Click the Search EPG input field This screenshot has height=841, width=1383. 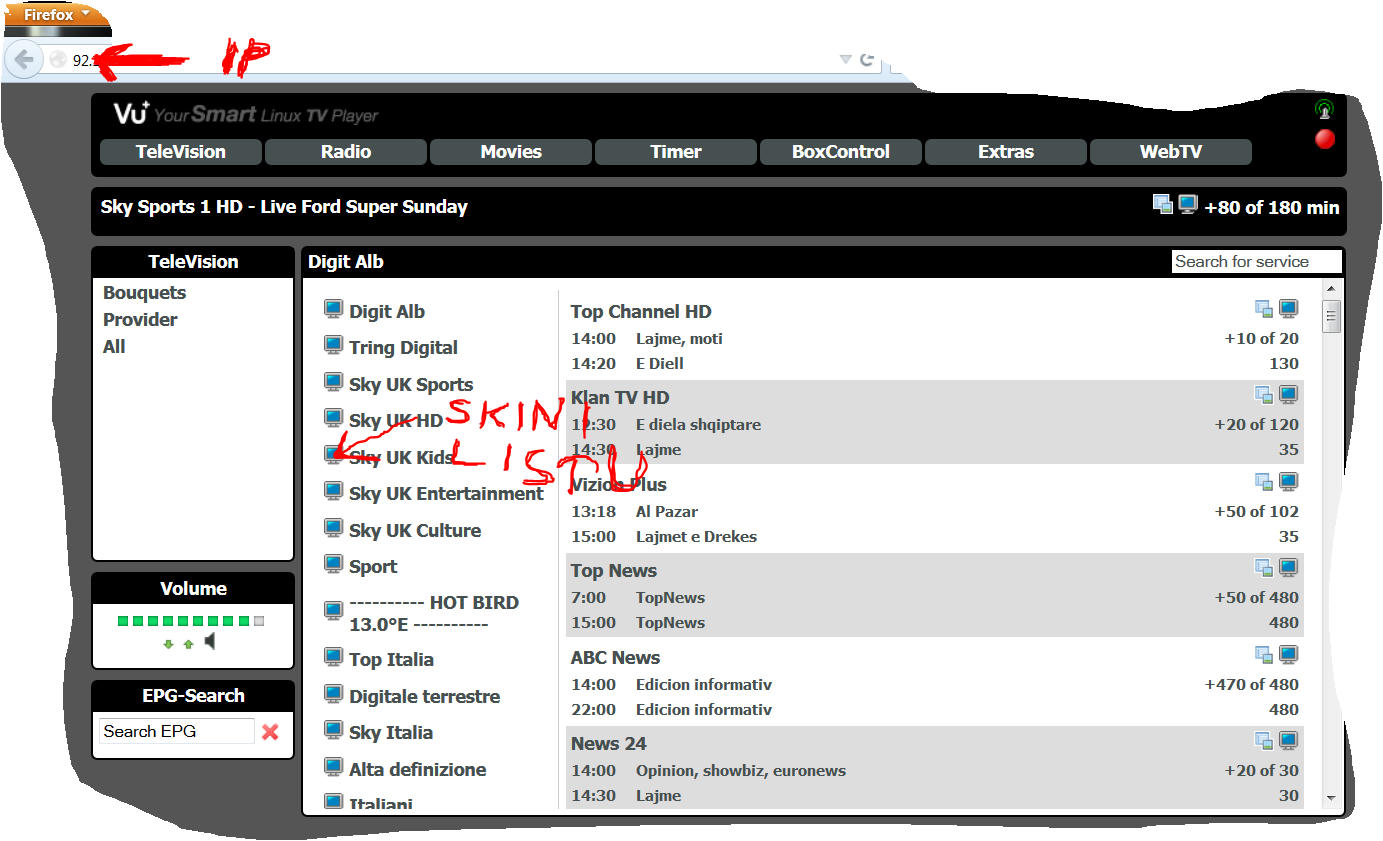tap(177, 731)
